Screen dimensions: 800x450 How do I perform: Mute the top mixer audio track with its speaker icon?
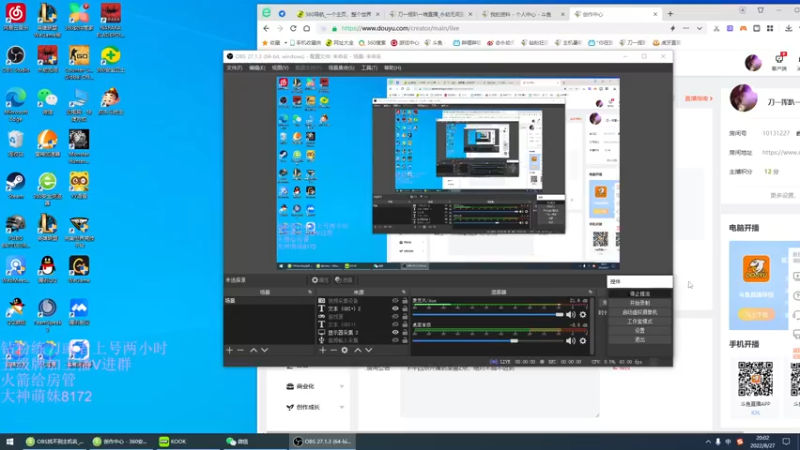pyautogui.click(x=570, y=315)
